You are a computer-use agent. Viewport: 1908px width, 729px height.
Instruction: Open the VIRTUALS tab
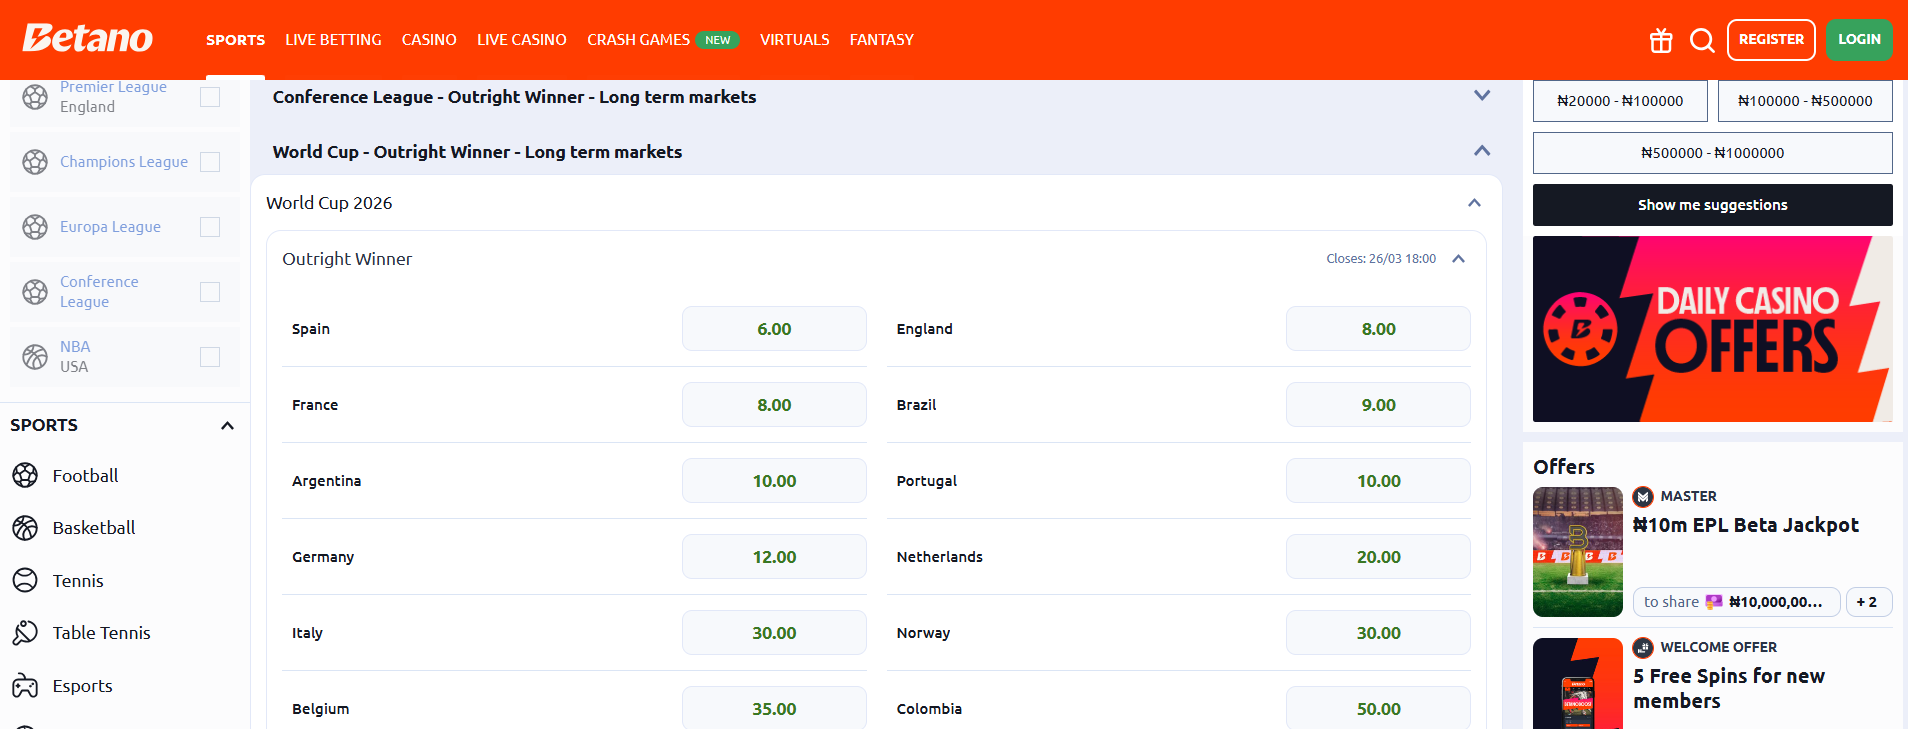point(795,40)
